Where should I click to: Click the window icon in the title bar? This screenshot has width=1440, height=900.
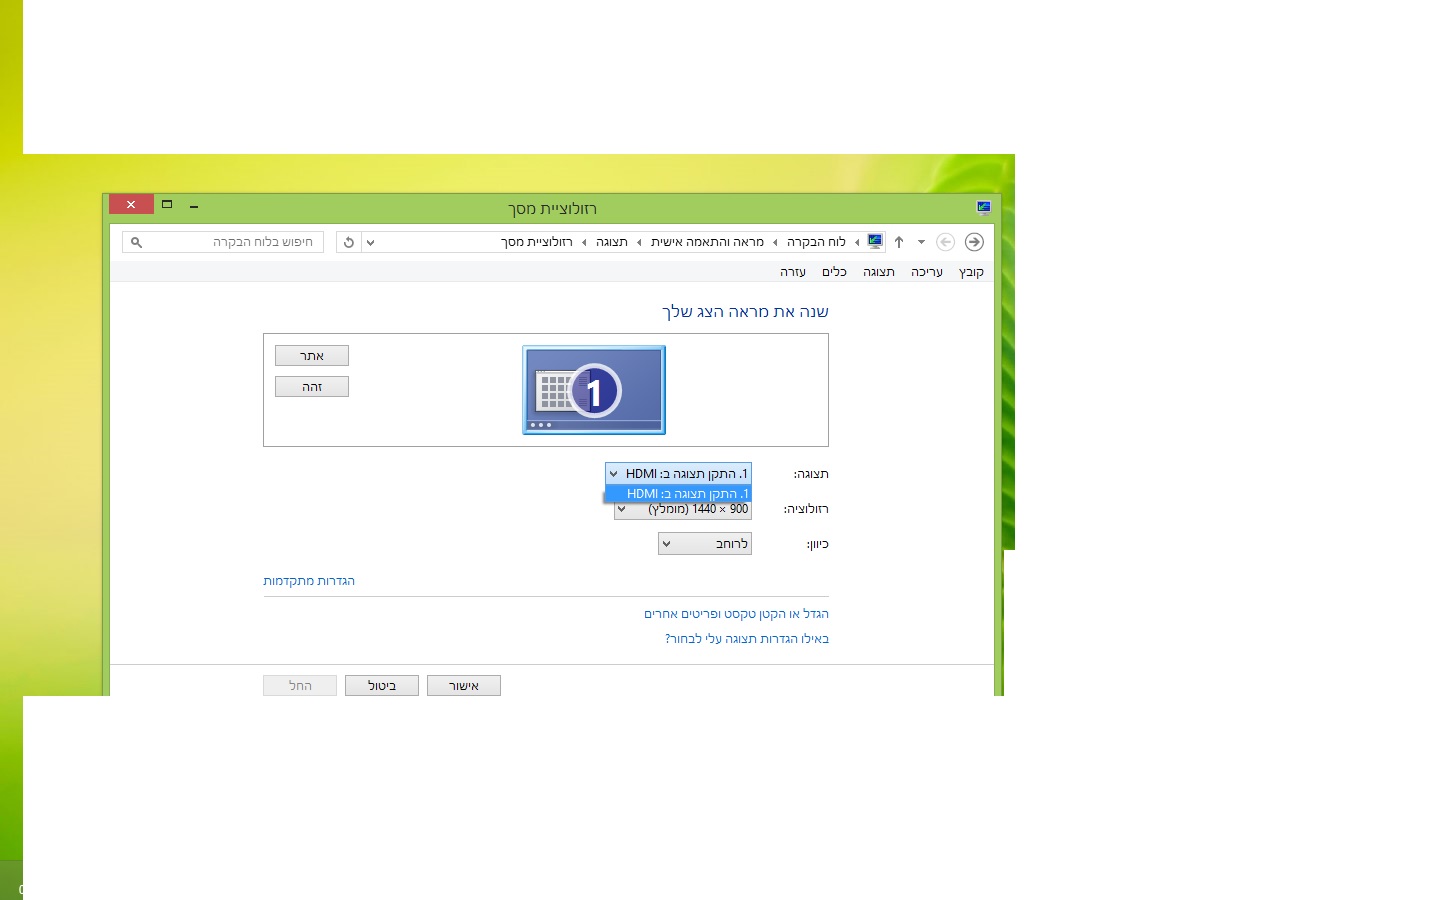coord(983,208)
